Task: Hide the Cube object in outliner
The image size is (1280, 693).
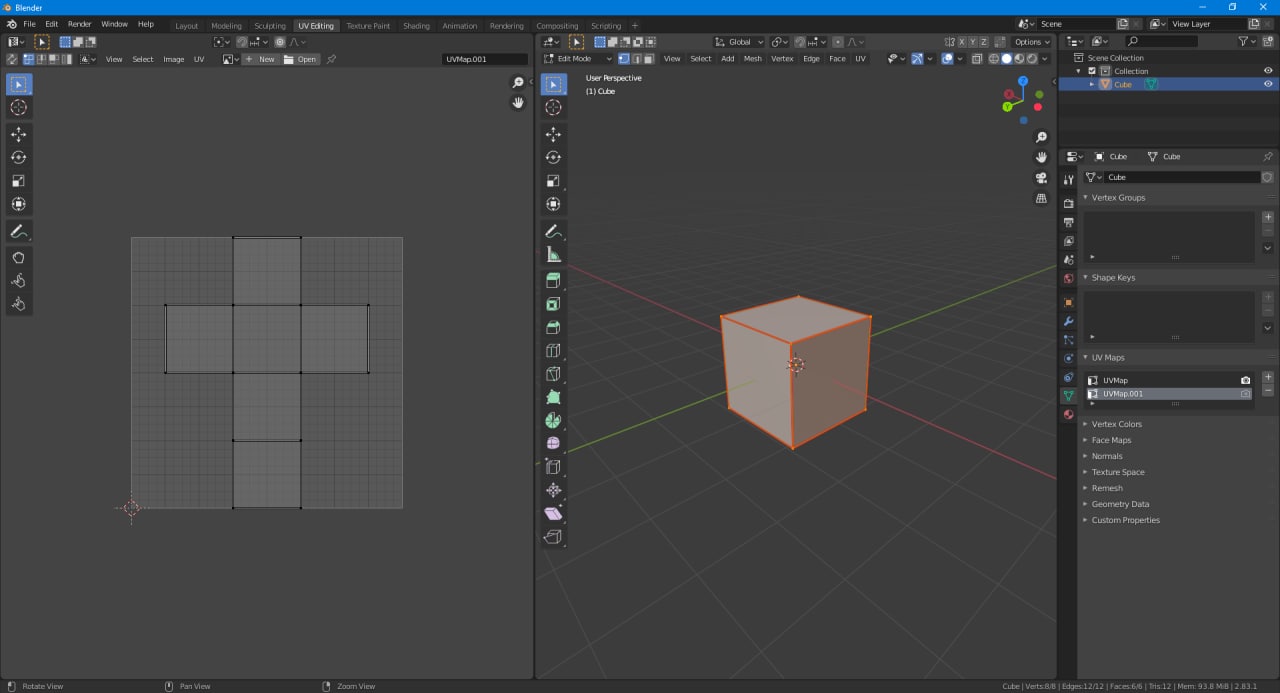Action: [1268, 85]
